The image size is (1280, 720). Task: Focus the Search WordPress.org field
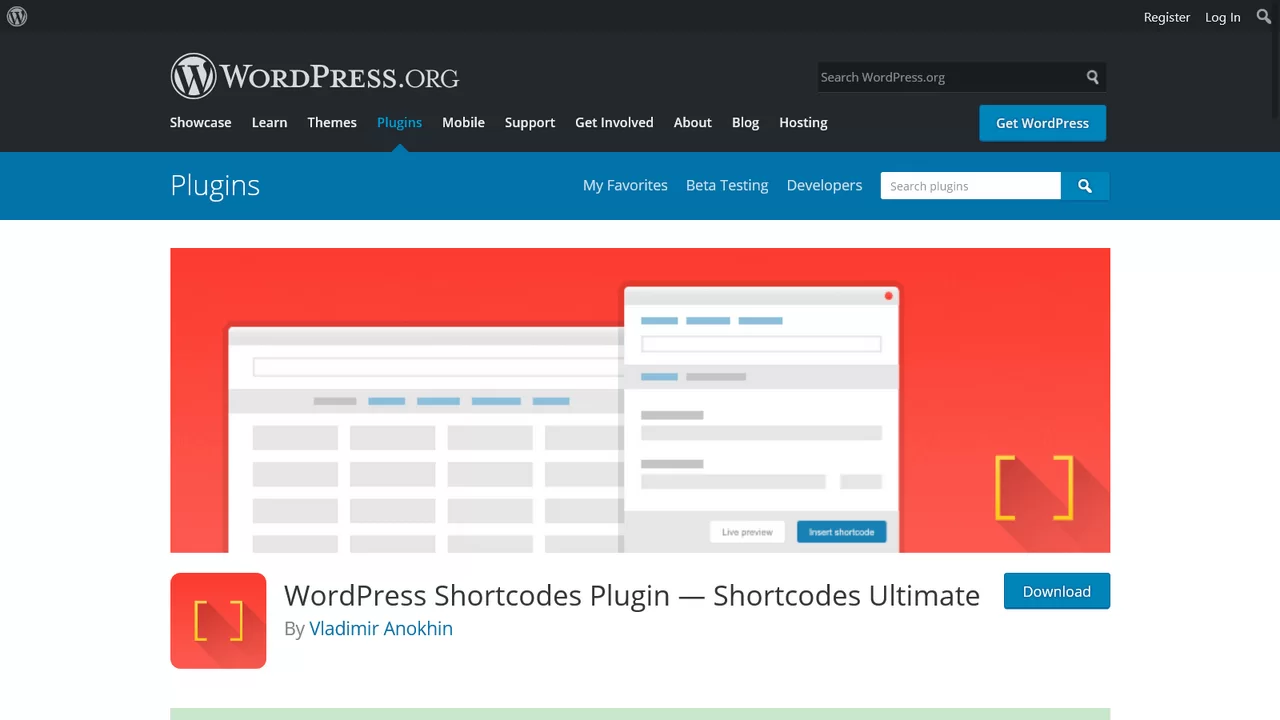coord(948,77)
